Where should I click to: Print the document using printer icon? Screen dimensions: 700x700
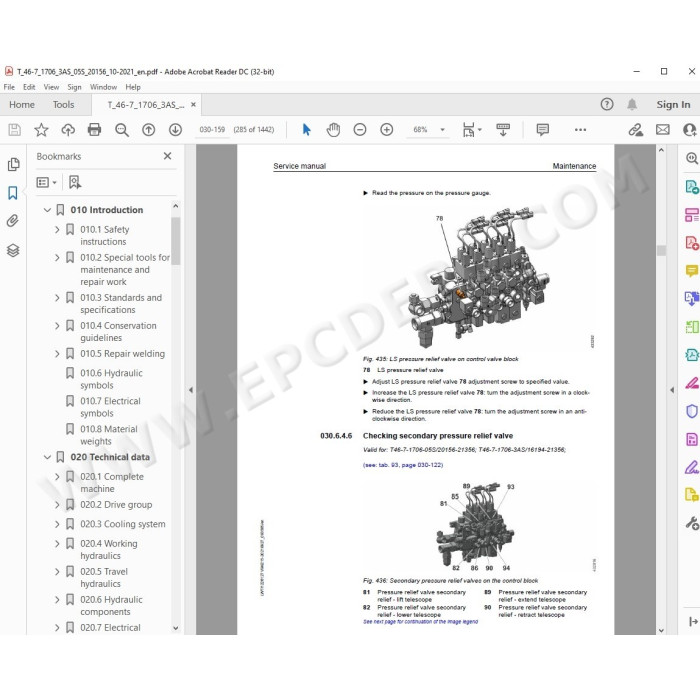[x=95, y=130]
